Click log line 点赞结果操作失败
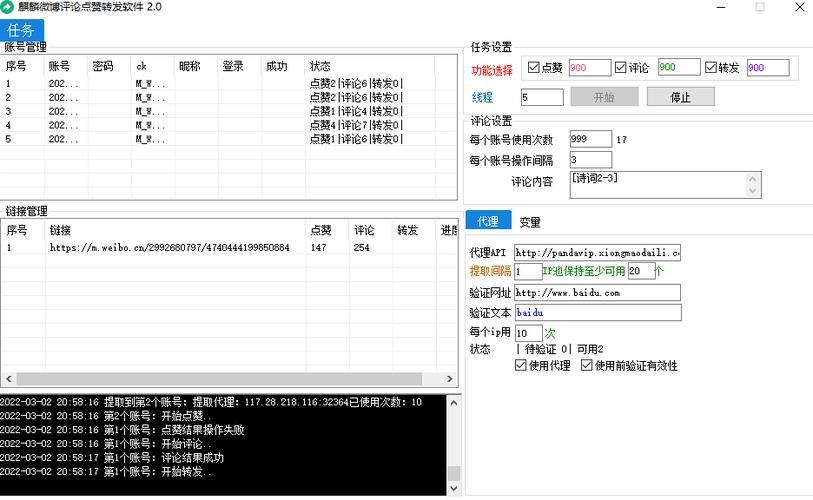 (x=122, y=430)
